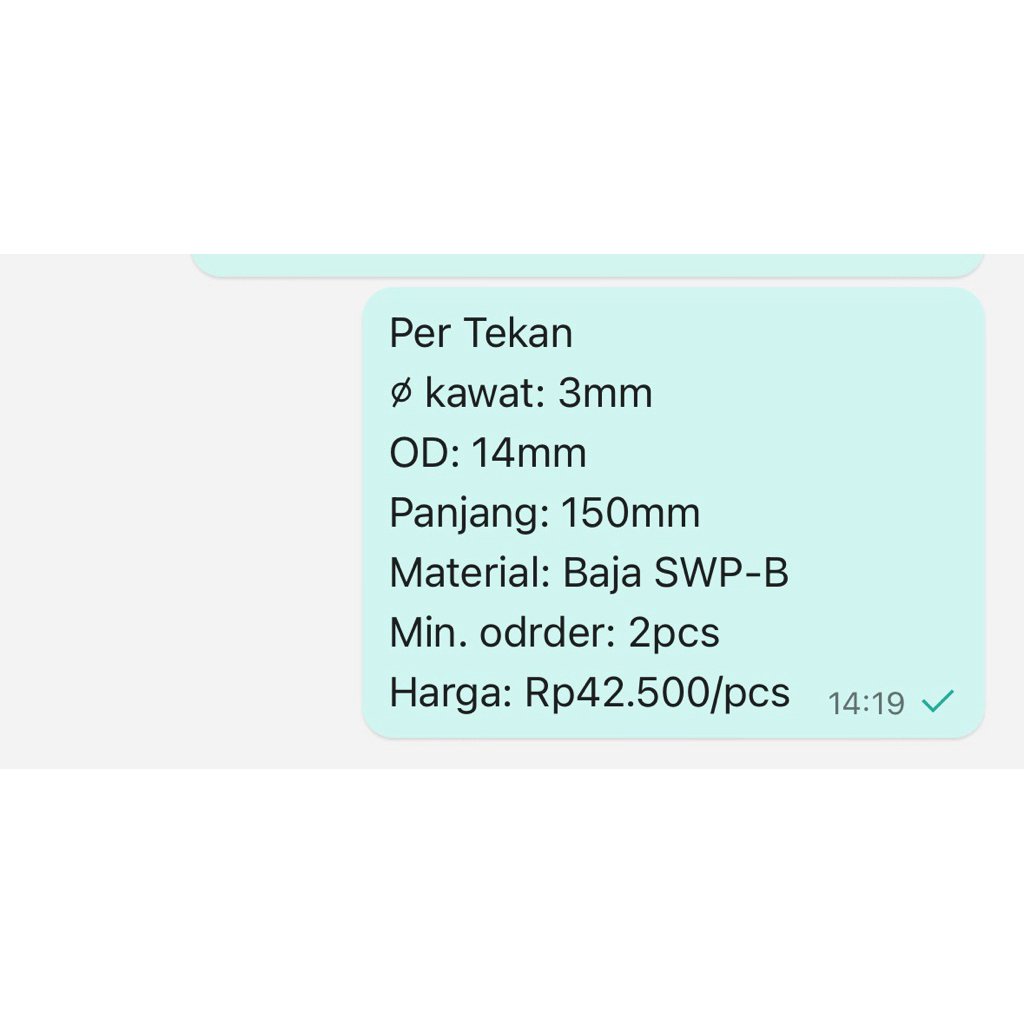Click the Panjang: 150mm text
The image size is (1024, 1024).
coord(545,513)
